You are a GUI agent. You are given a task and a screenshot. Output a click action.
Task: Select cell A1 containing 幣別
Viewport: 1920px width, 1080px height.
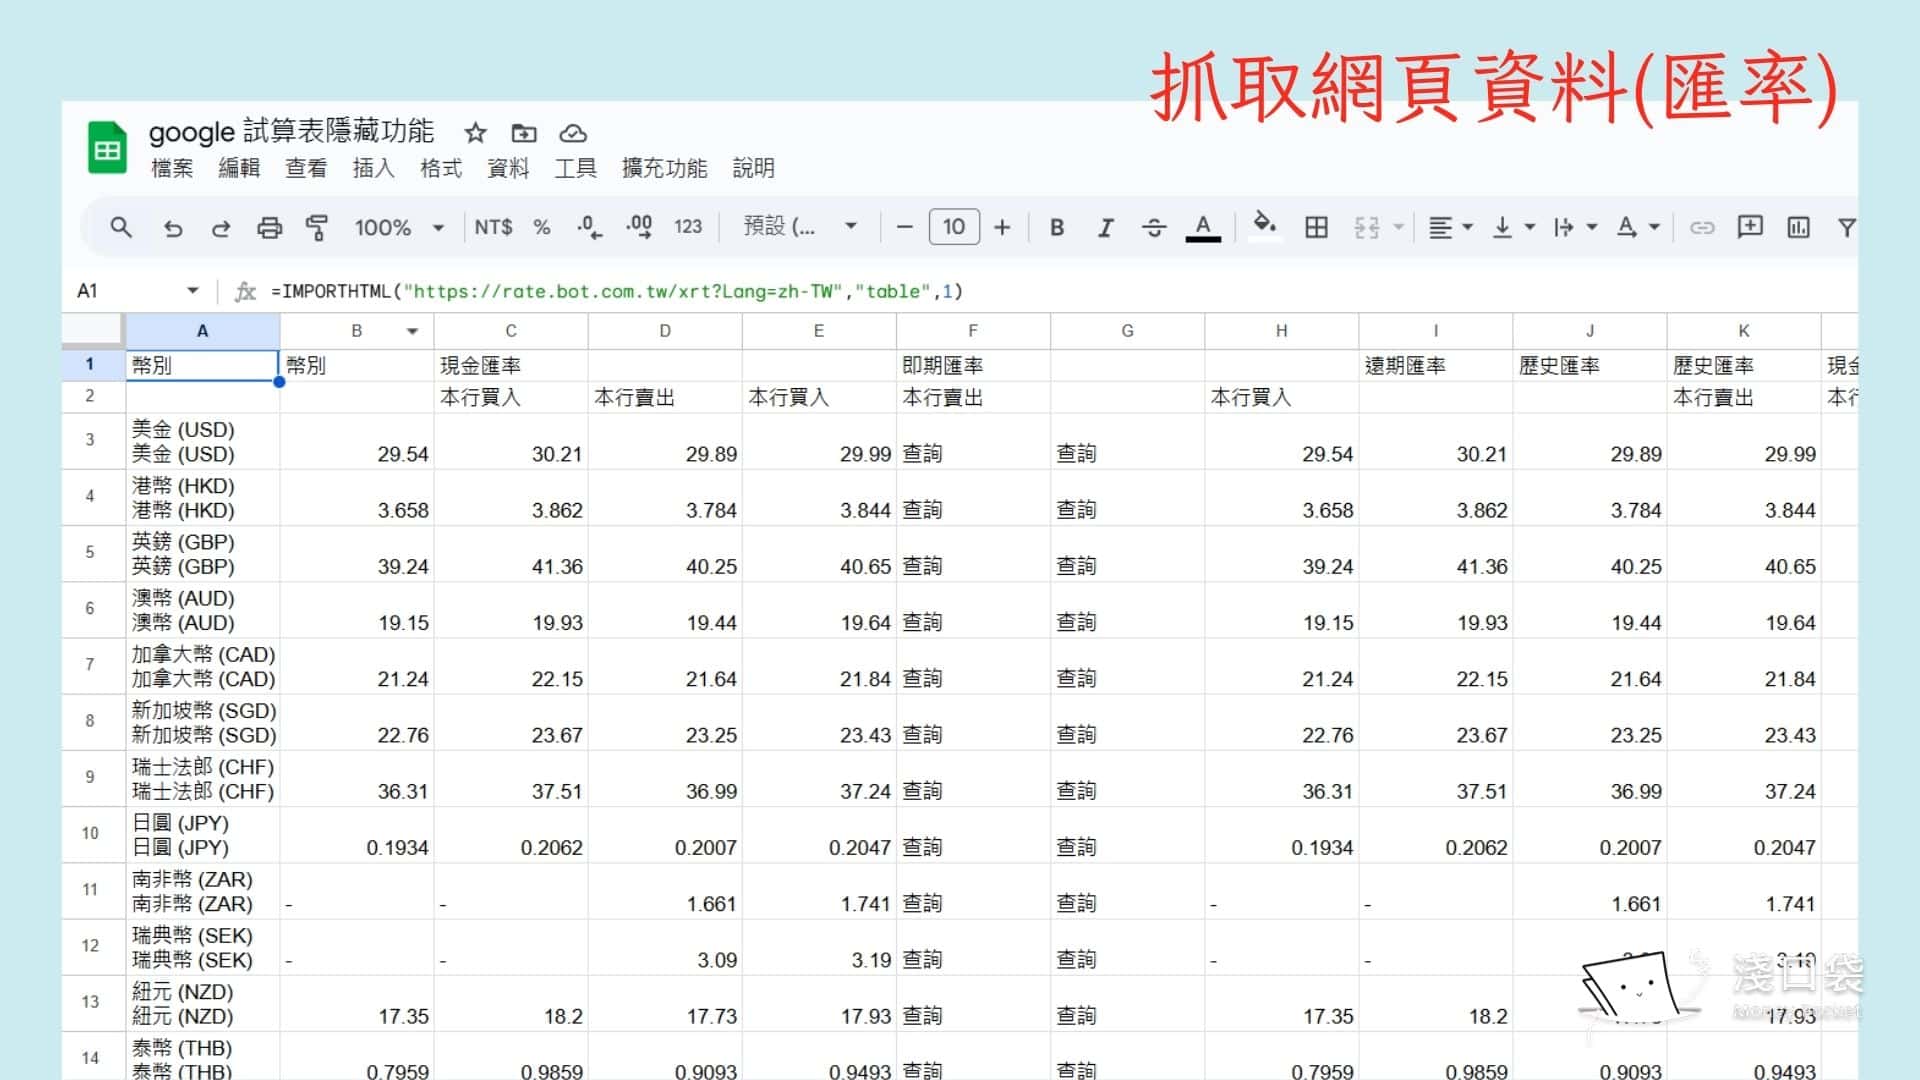(x=202, y=365)
